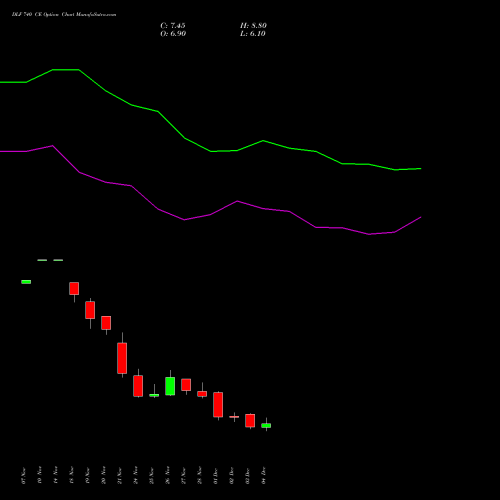Screen dimensions: 500x500
Task: Select the red candle above 27 Nov
Action: pos(186,385)
